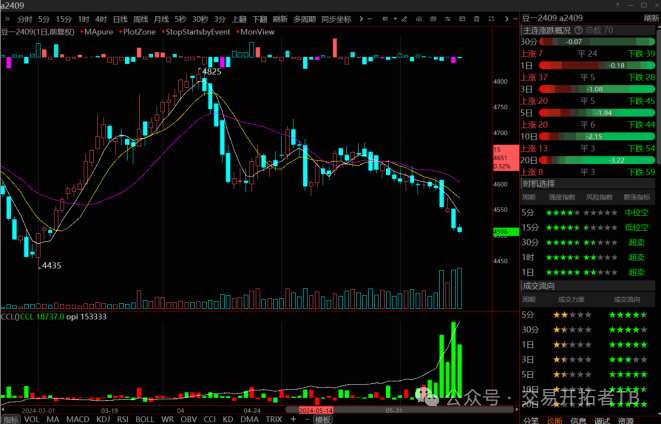This screenshot has width=661, height=424.
Task: Open the 分笔 tab in right panel
Action: (531, 421)
